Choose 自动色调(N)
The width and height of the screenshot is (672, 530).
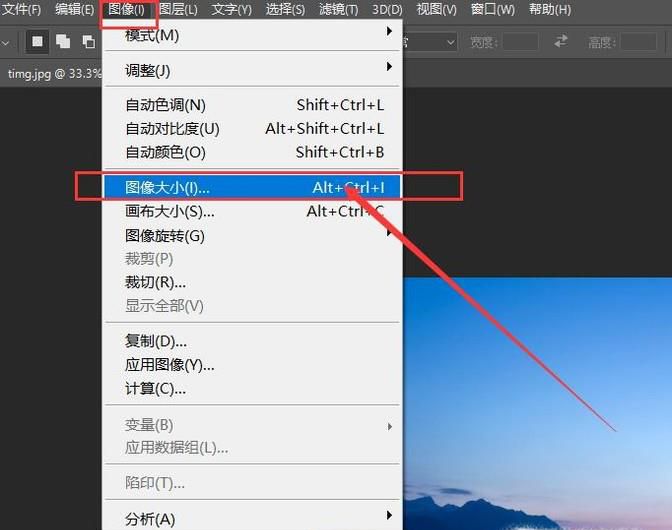coord(252,105)
